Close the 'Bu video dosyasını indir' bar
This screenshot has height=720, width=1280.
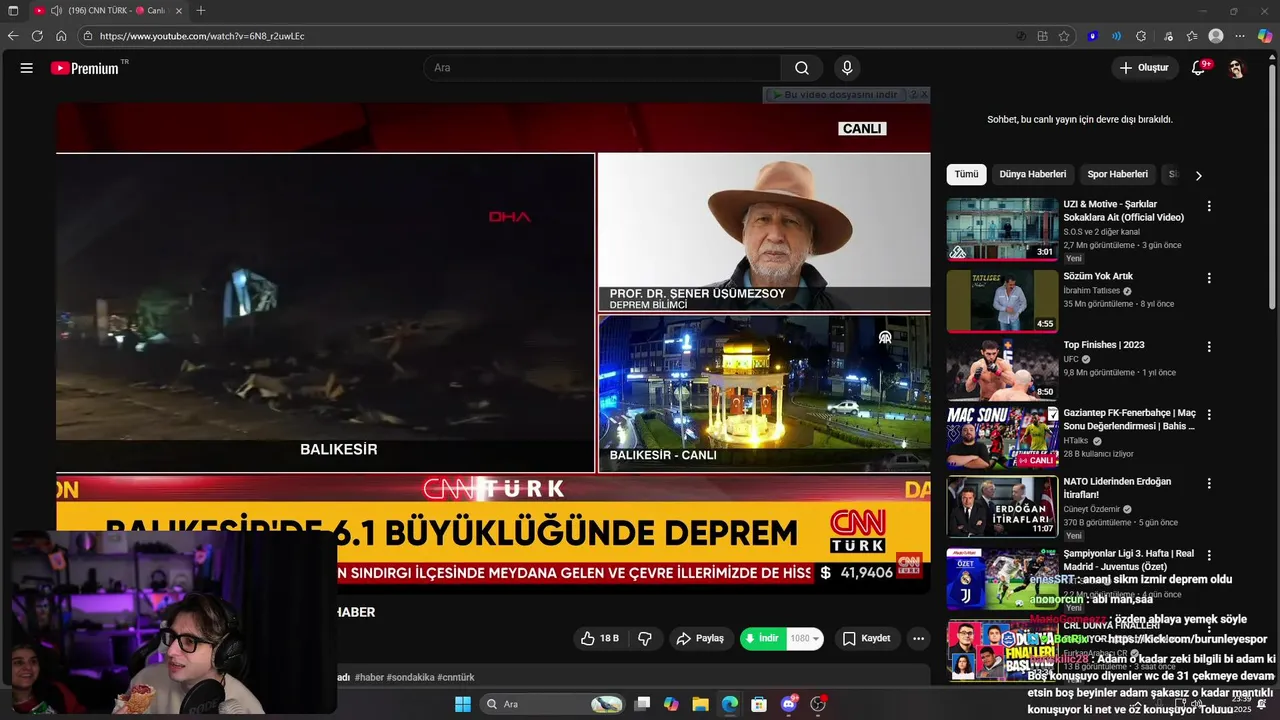(924, 94)
